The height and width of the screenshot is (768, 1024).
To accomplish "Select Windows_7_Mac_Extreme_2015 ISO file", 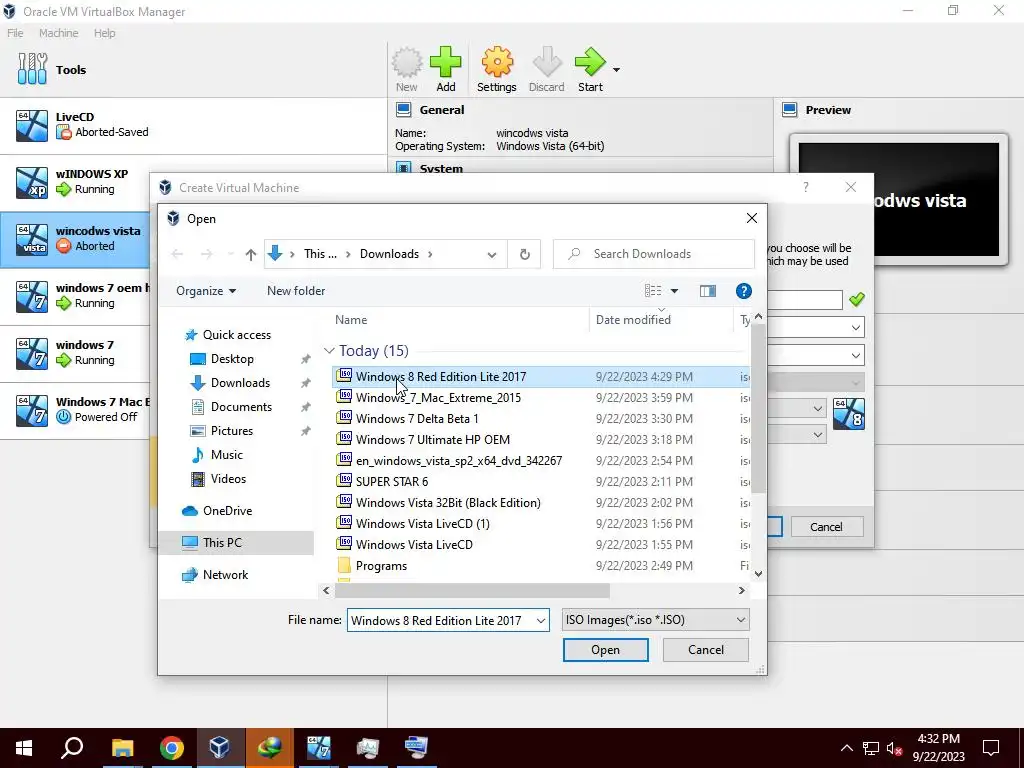I will pyautogui.click(x=541, y=398).
